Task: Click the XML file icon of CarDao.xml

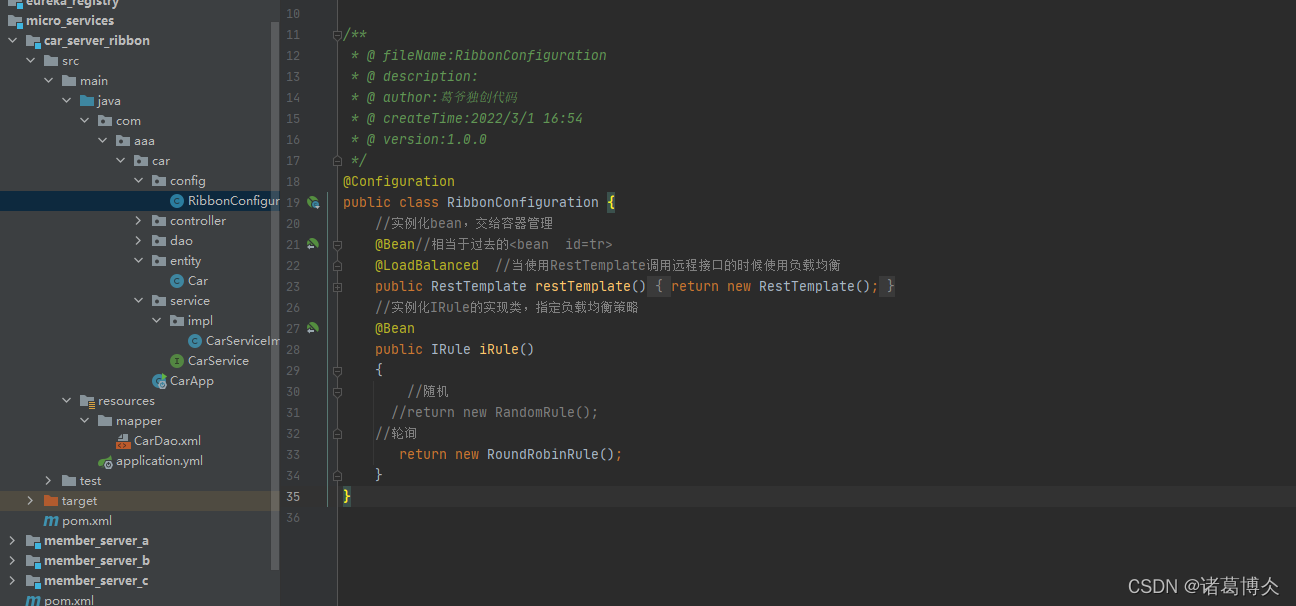Action: pos(123,441)
